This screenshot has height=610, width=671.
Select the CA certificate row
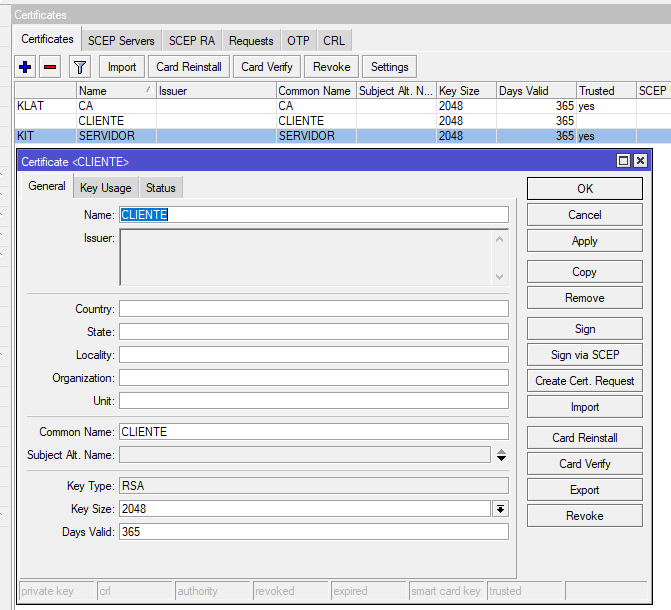click(x=342, y=106)
